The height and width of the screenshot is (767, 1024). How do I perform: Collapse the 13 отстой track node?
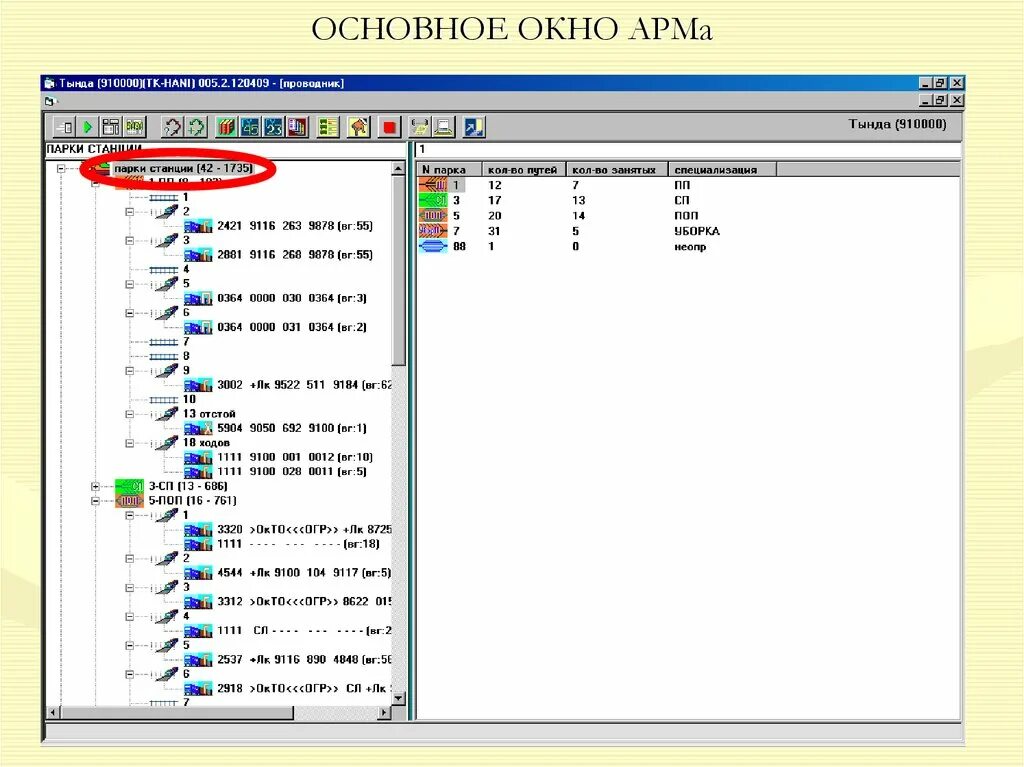click(129, 414)
